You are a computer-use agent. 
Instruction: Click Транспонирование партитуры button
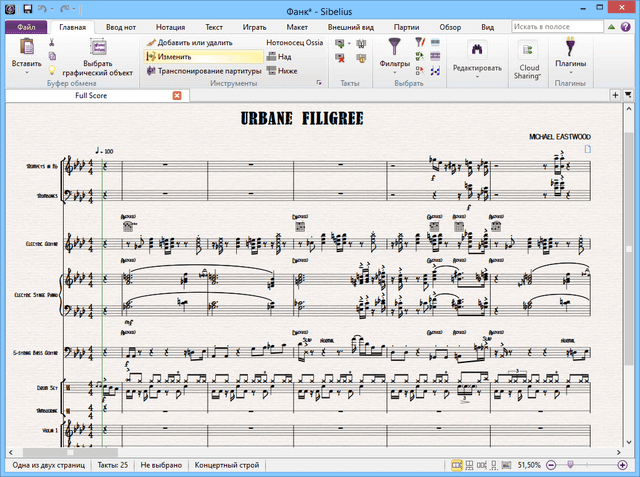point(203,71)
